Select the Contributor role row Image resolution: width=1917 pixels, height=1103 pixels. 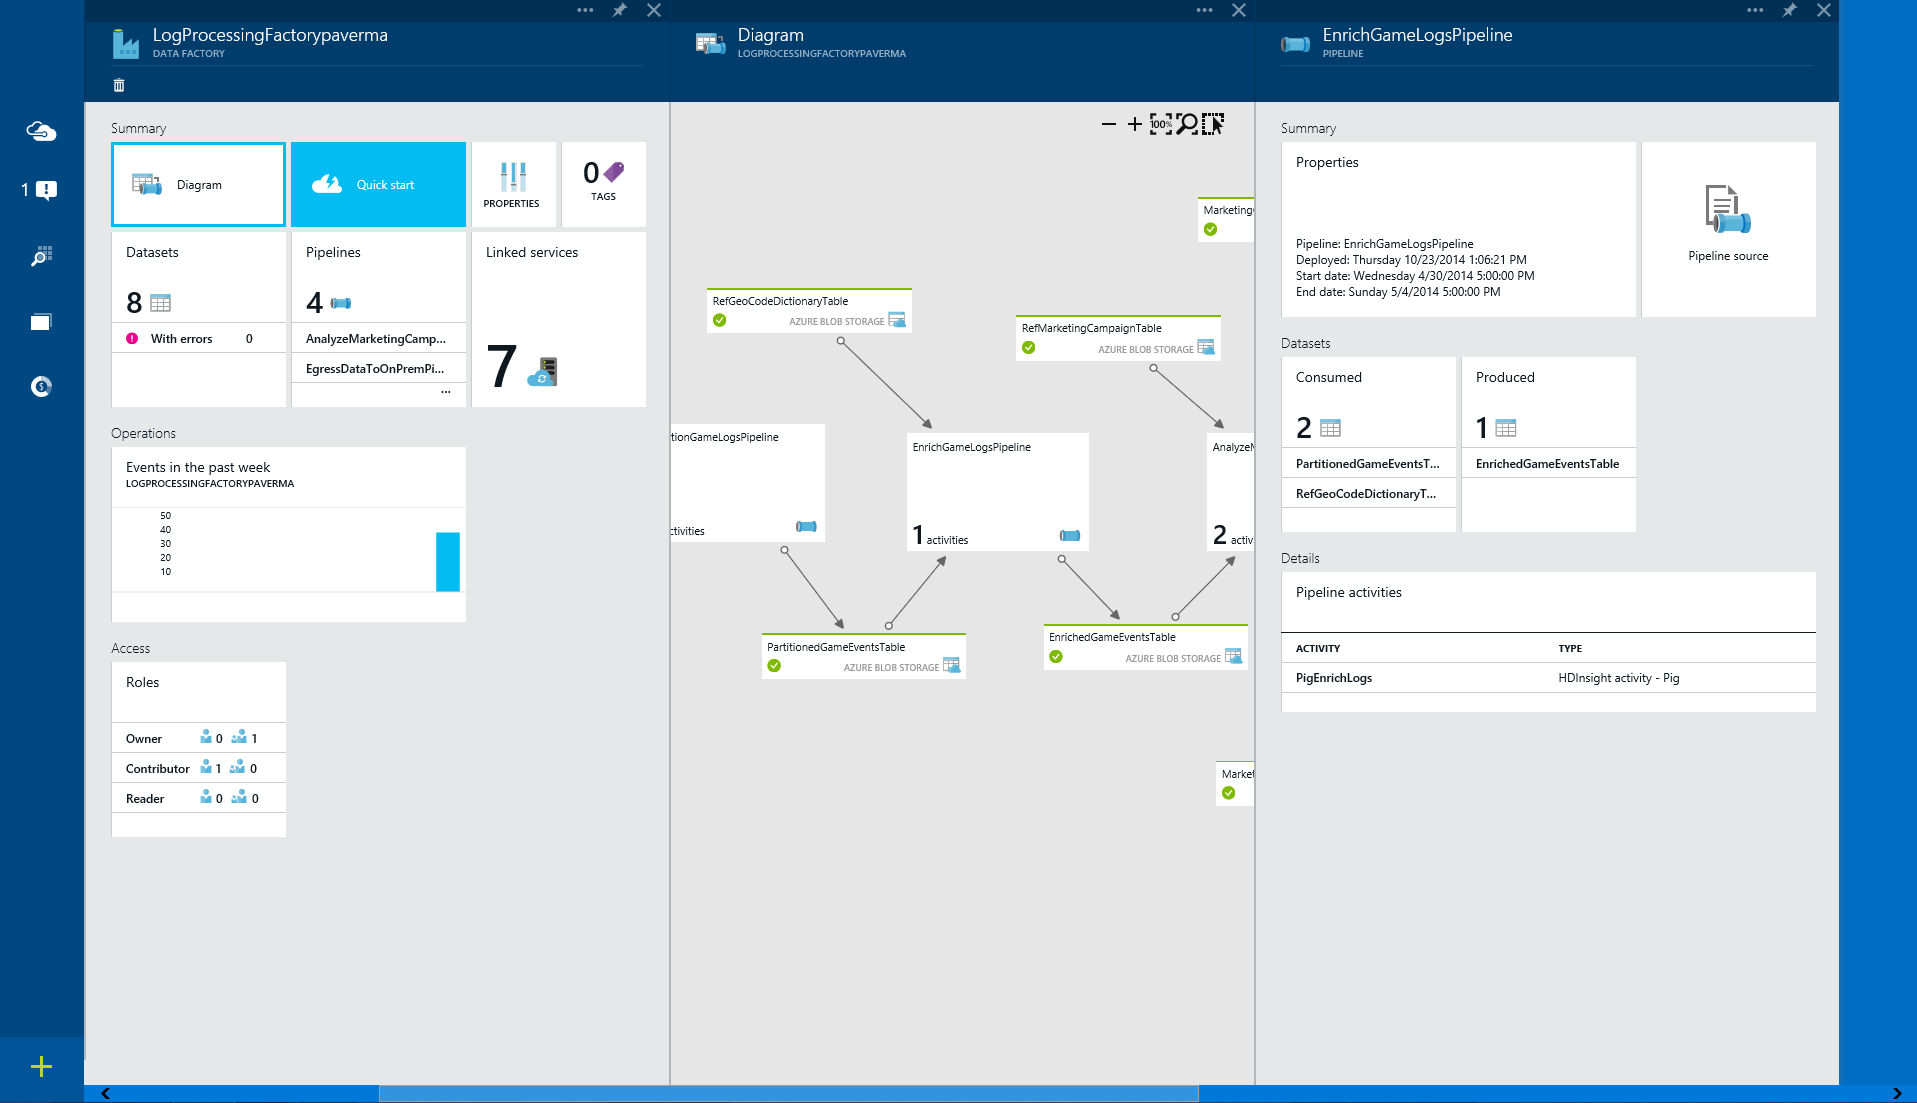point(198,769)
